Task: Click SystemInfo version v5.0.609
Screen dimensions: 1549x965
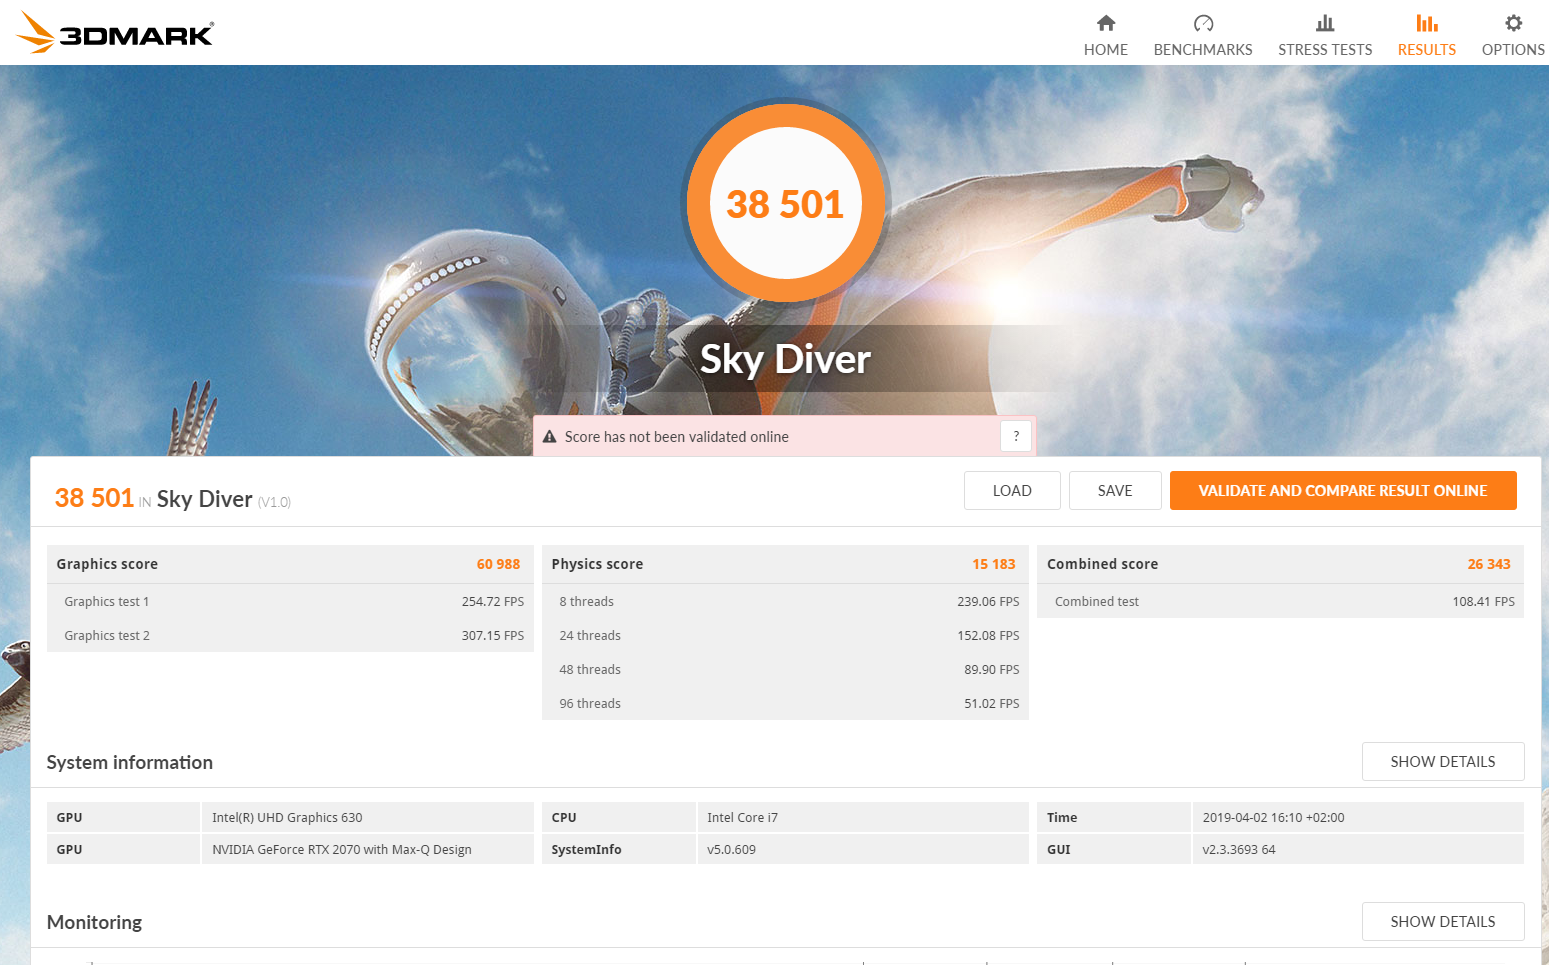Action: (x=862, y=849)
